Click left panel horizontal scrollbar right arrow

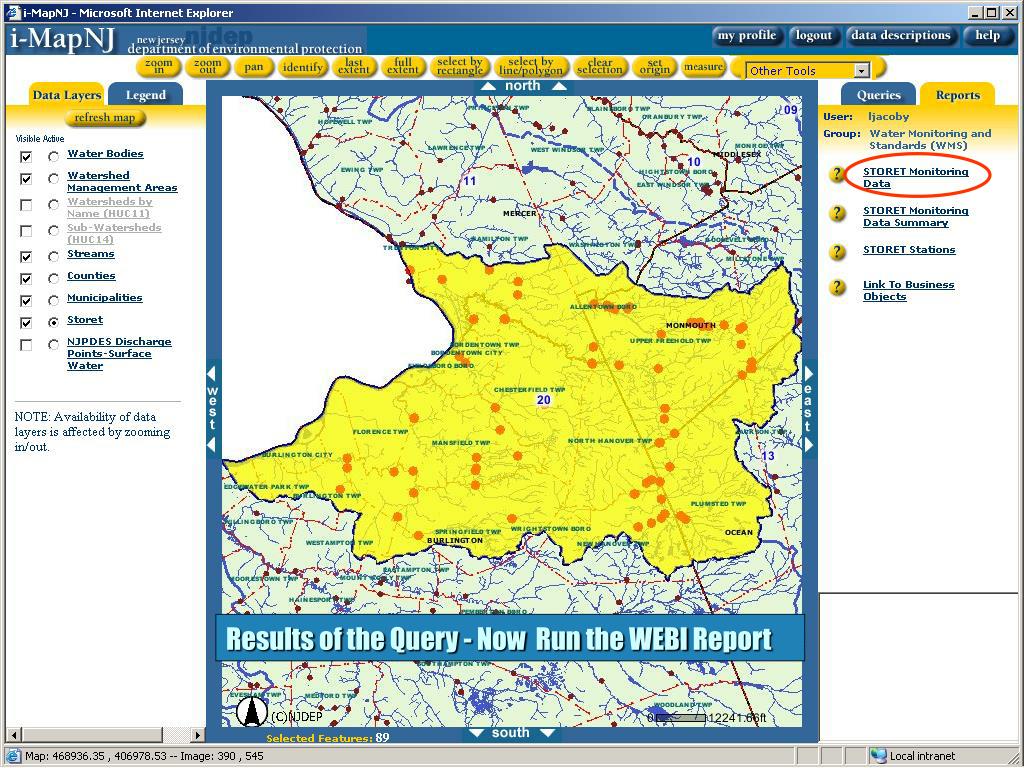pos(197,735)
